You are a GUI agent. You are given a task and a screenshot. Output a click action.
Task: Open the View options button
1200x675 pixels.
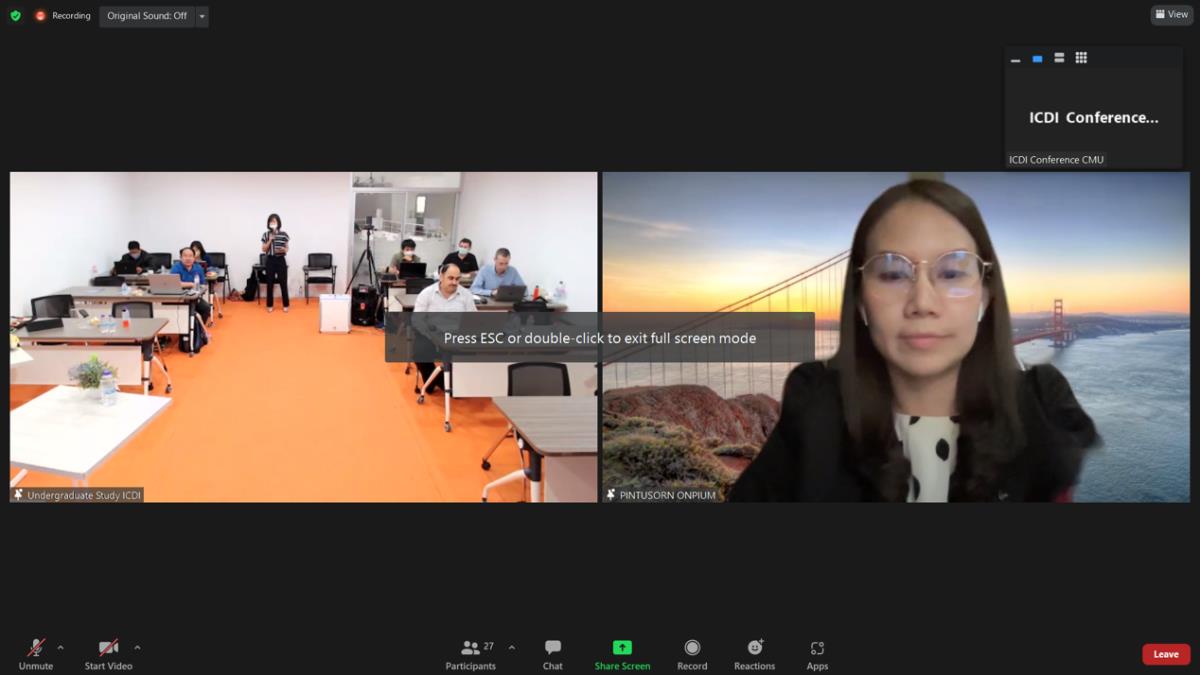(x=1172, y=15)
